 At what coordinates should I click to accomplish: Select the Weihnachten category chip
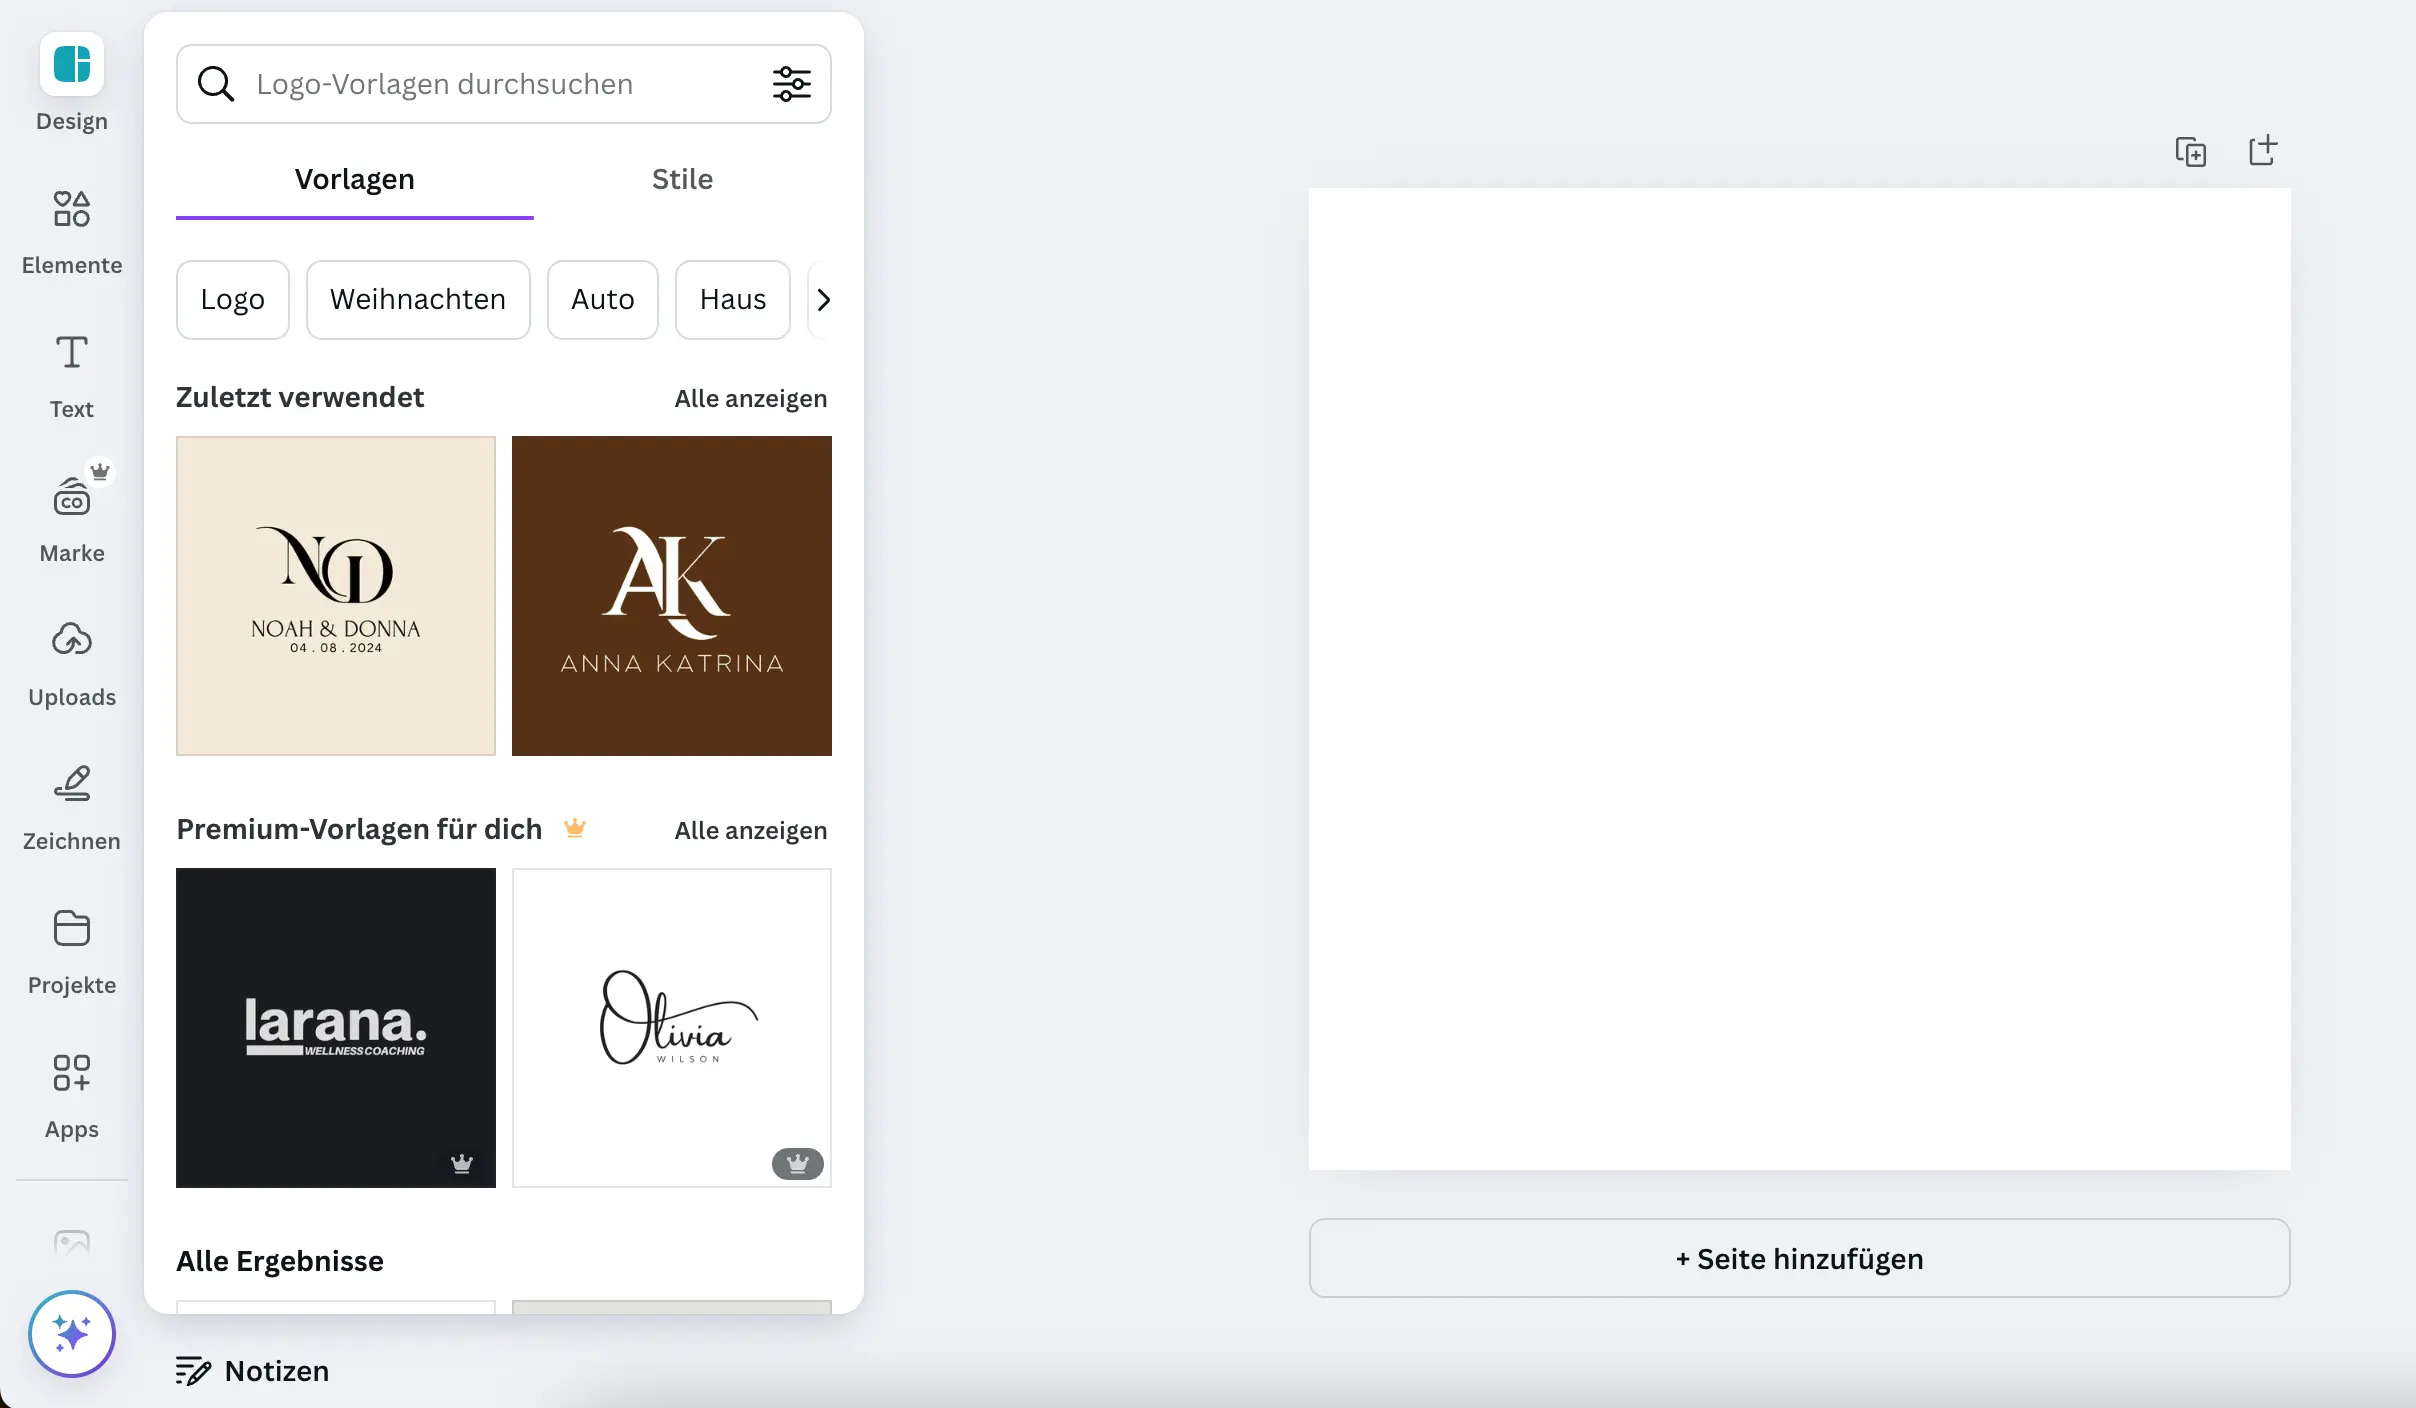click(418, 300)
